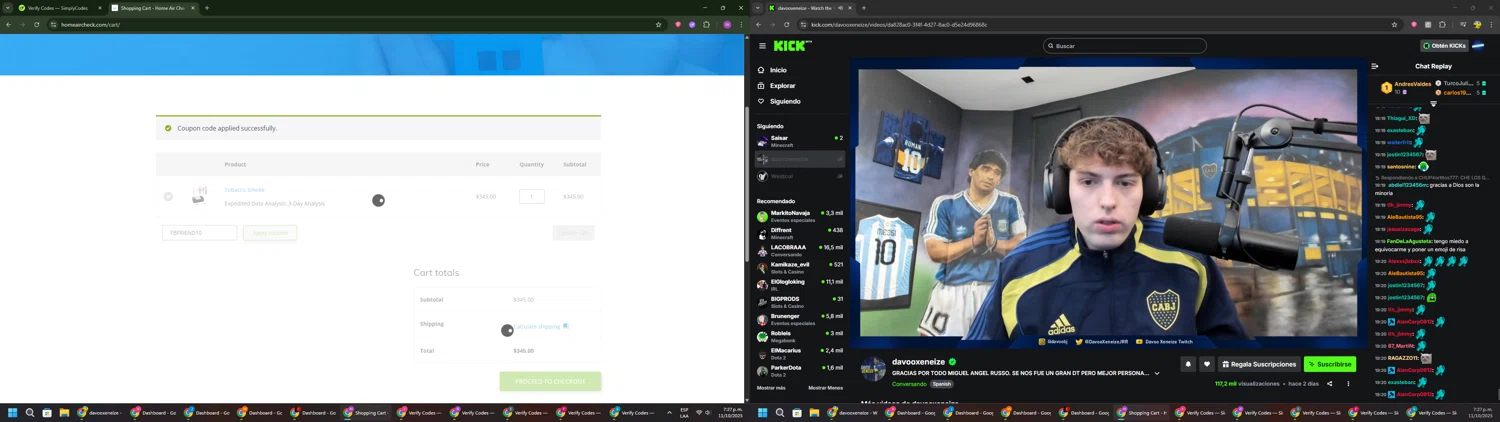Screen dimensions: 1500x422
Task: Switch to Shopping Cart - Home Air Check tab
Action: click(x=152, y=8)
